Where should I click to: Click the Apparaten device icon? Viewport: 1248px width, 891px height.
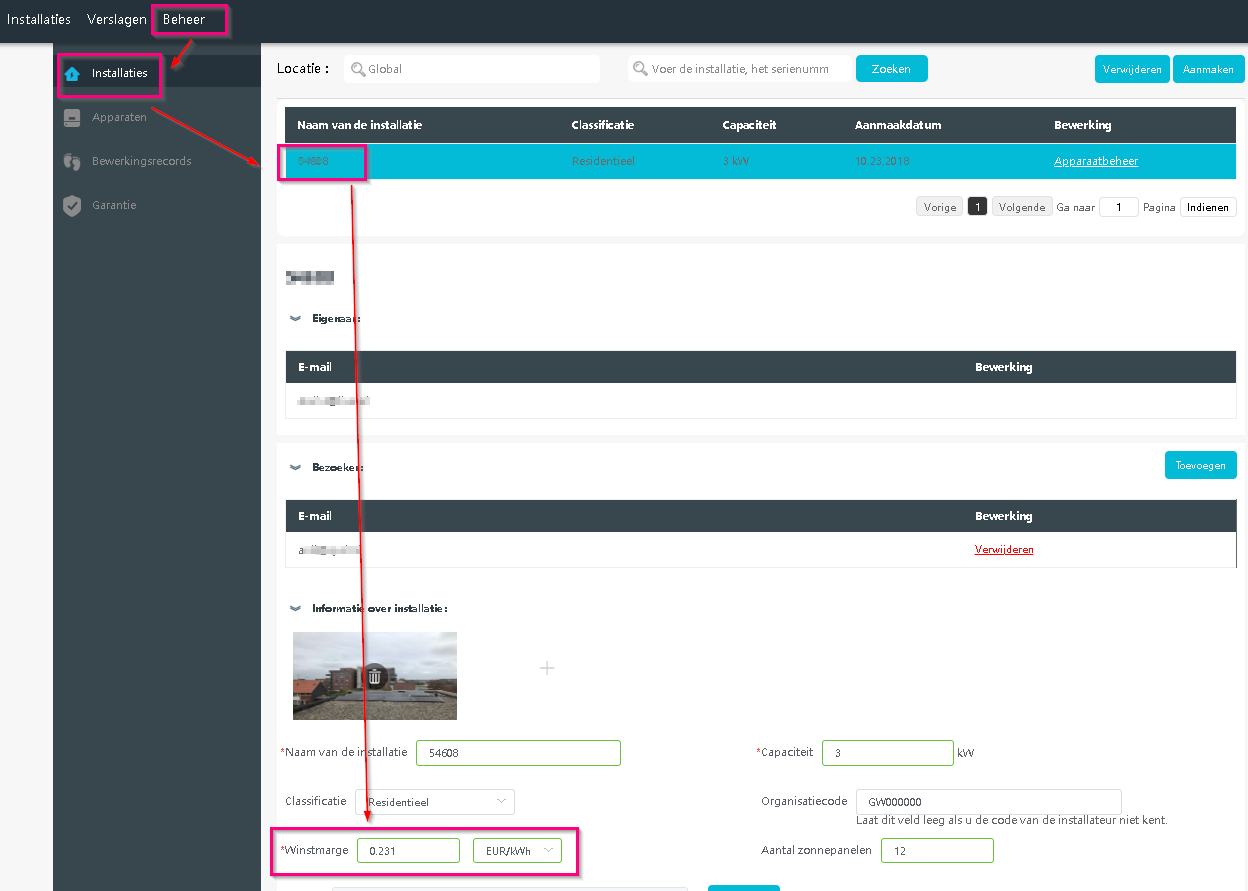[x=72, y=118]
